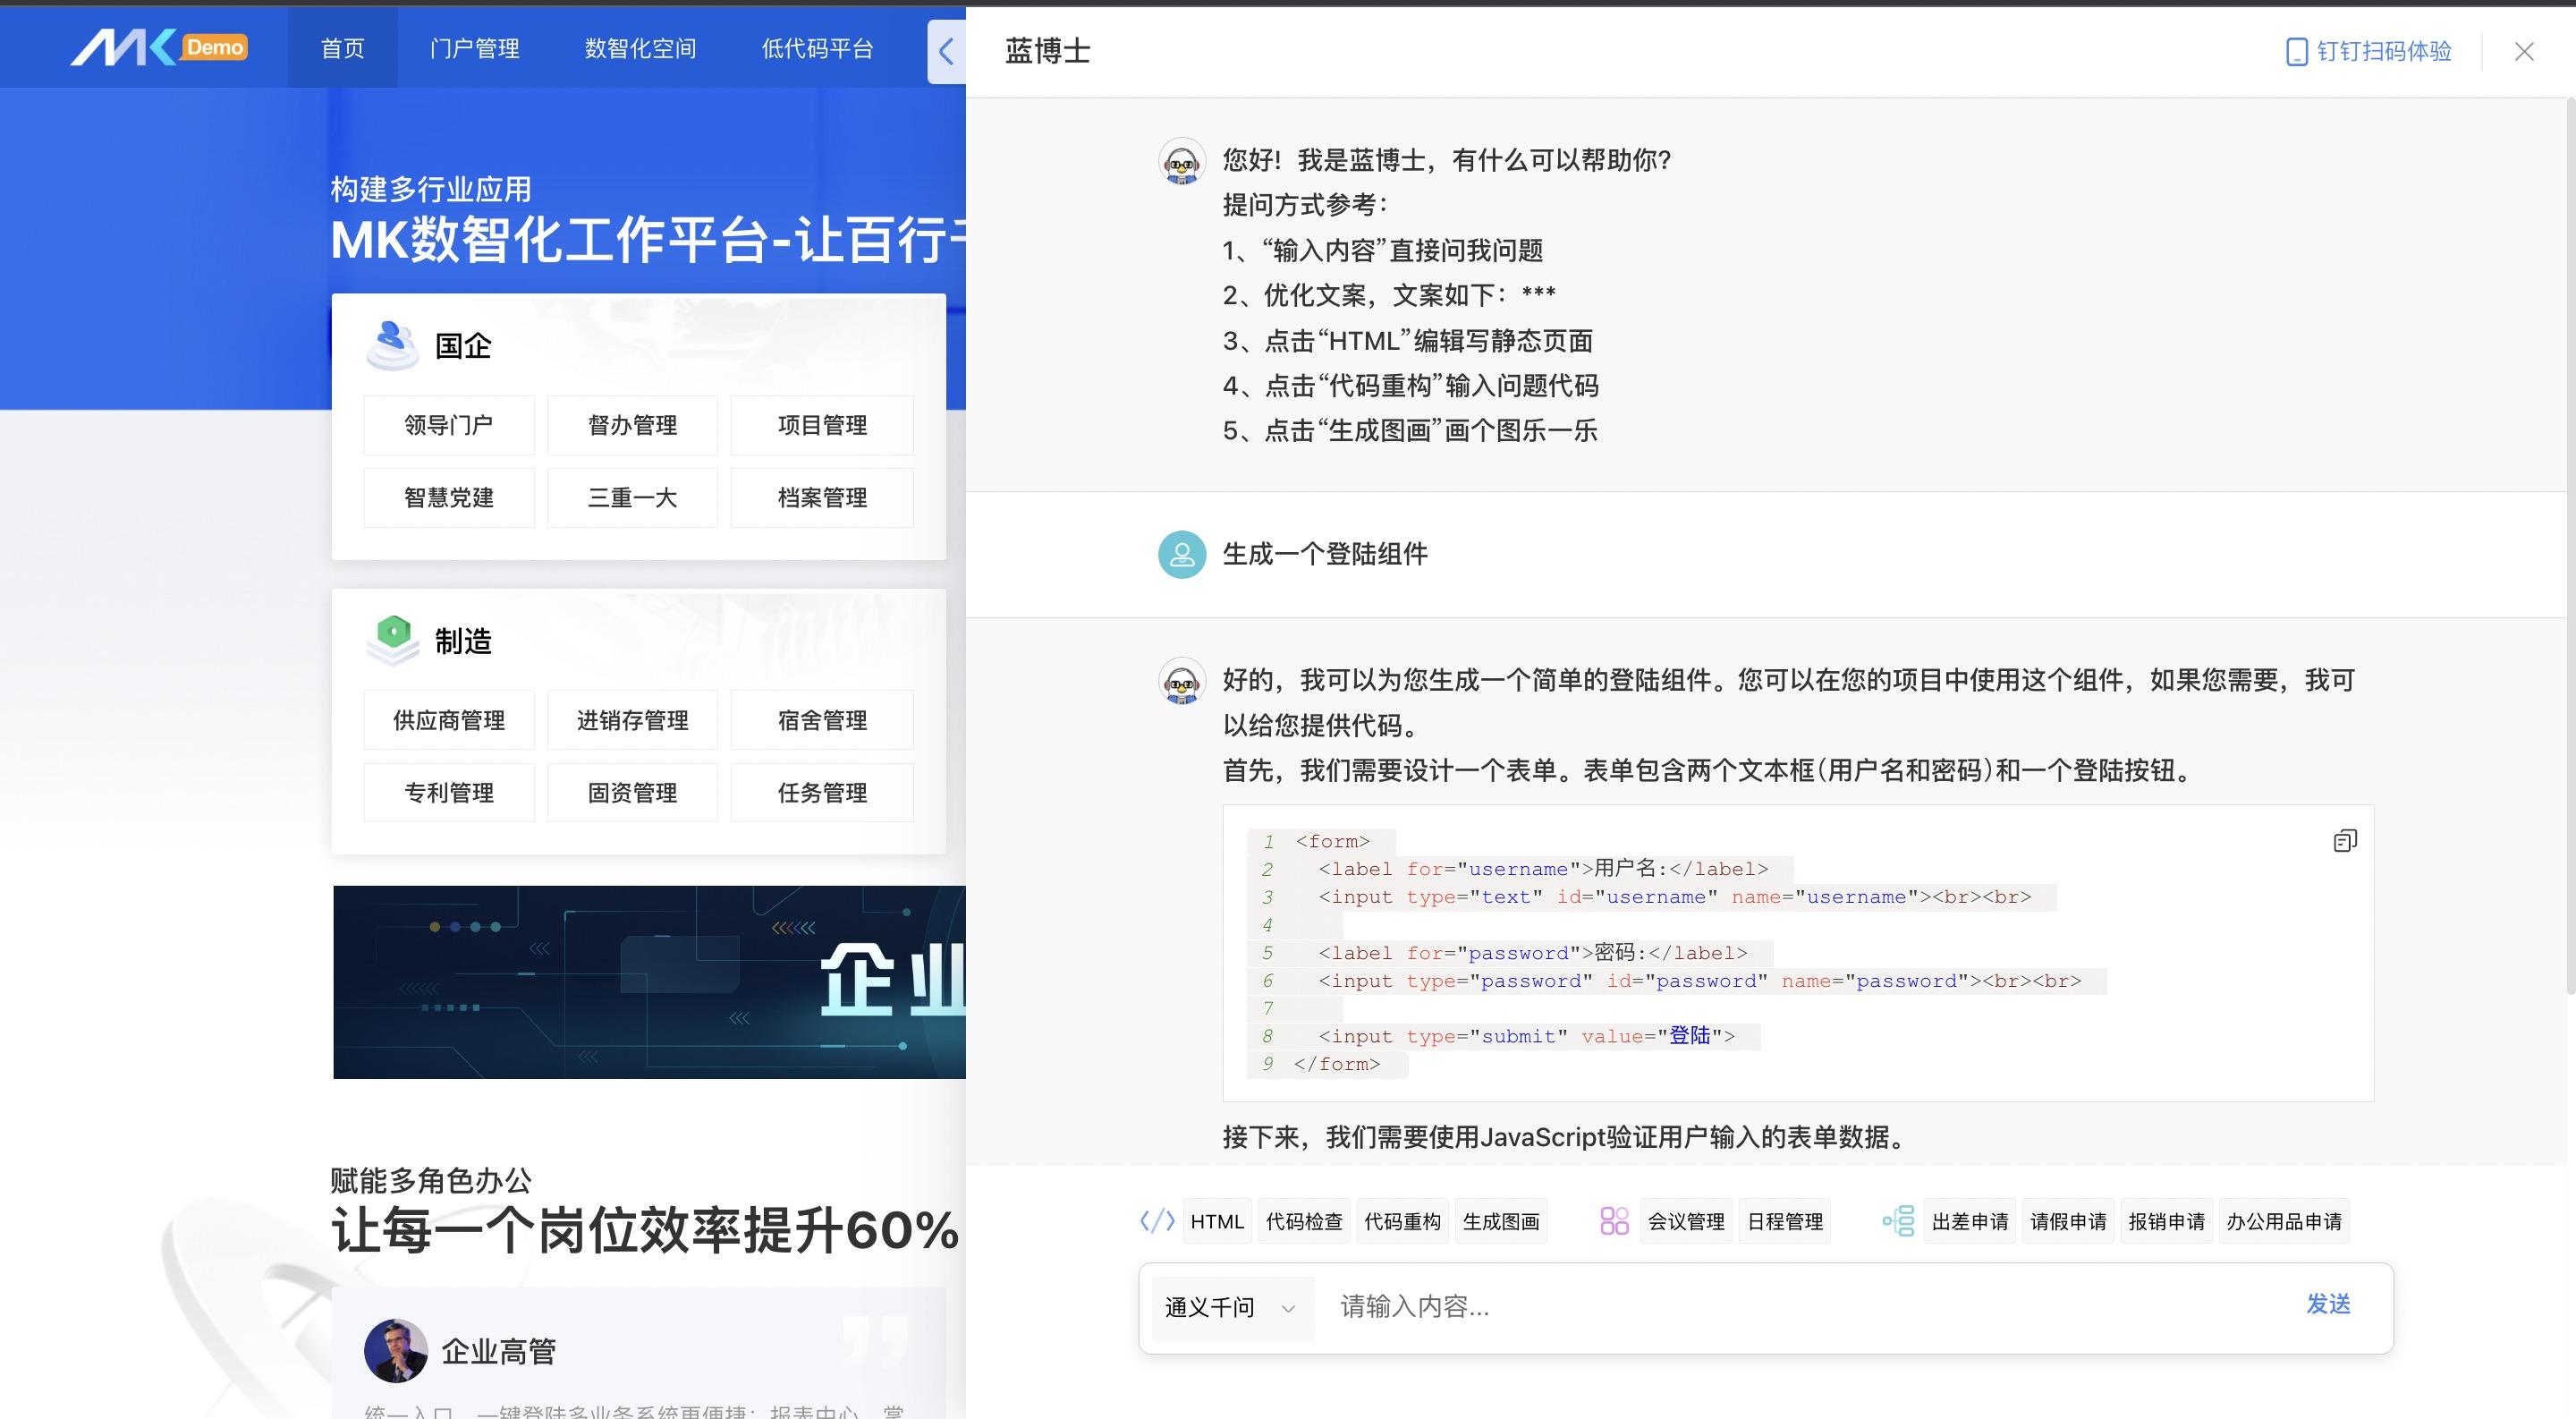
Task: Click the user avatar beside 生成一个登陆组件
Action: coord(1182,555)
